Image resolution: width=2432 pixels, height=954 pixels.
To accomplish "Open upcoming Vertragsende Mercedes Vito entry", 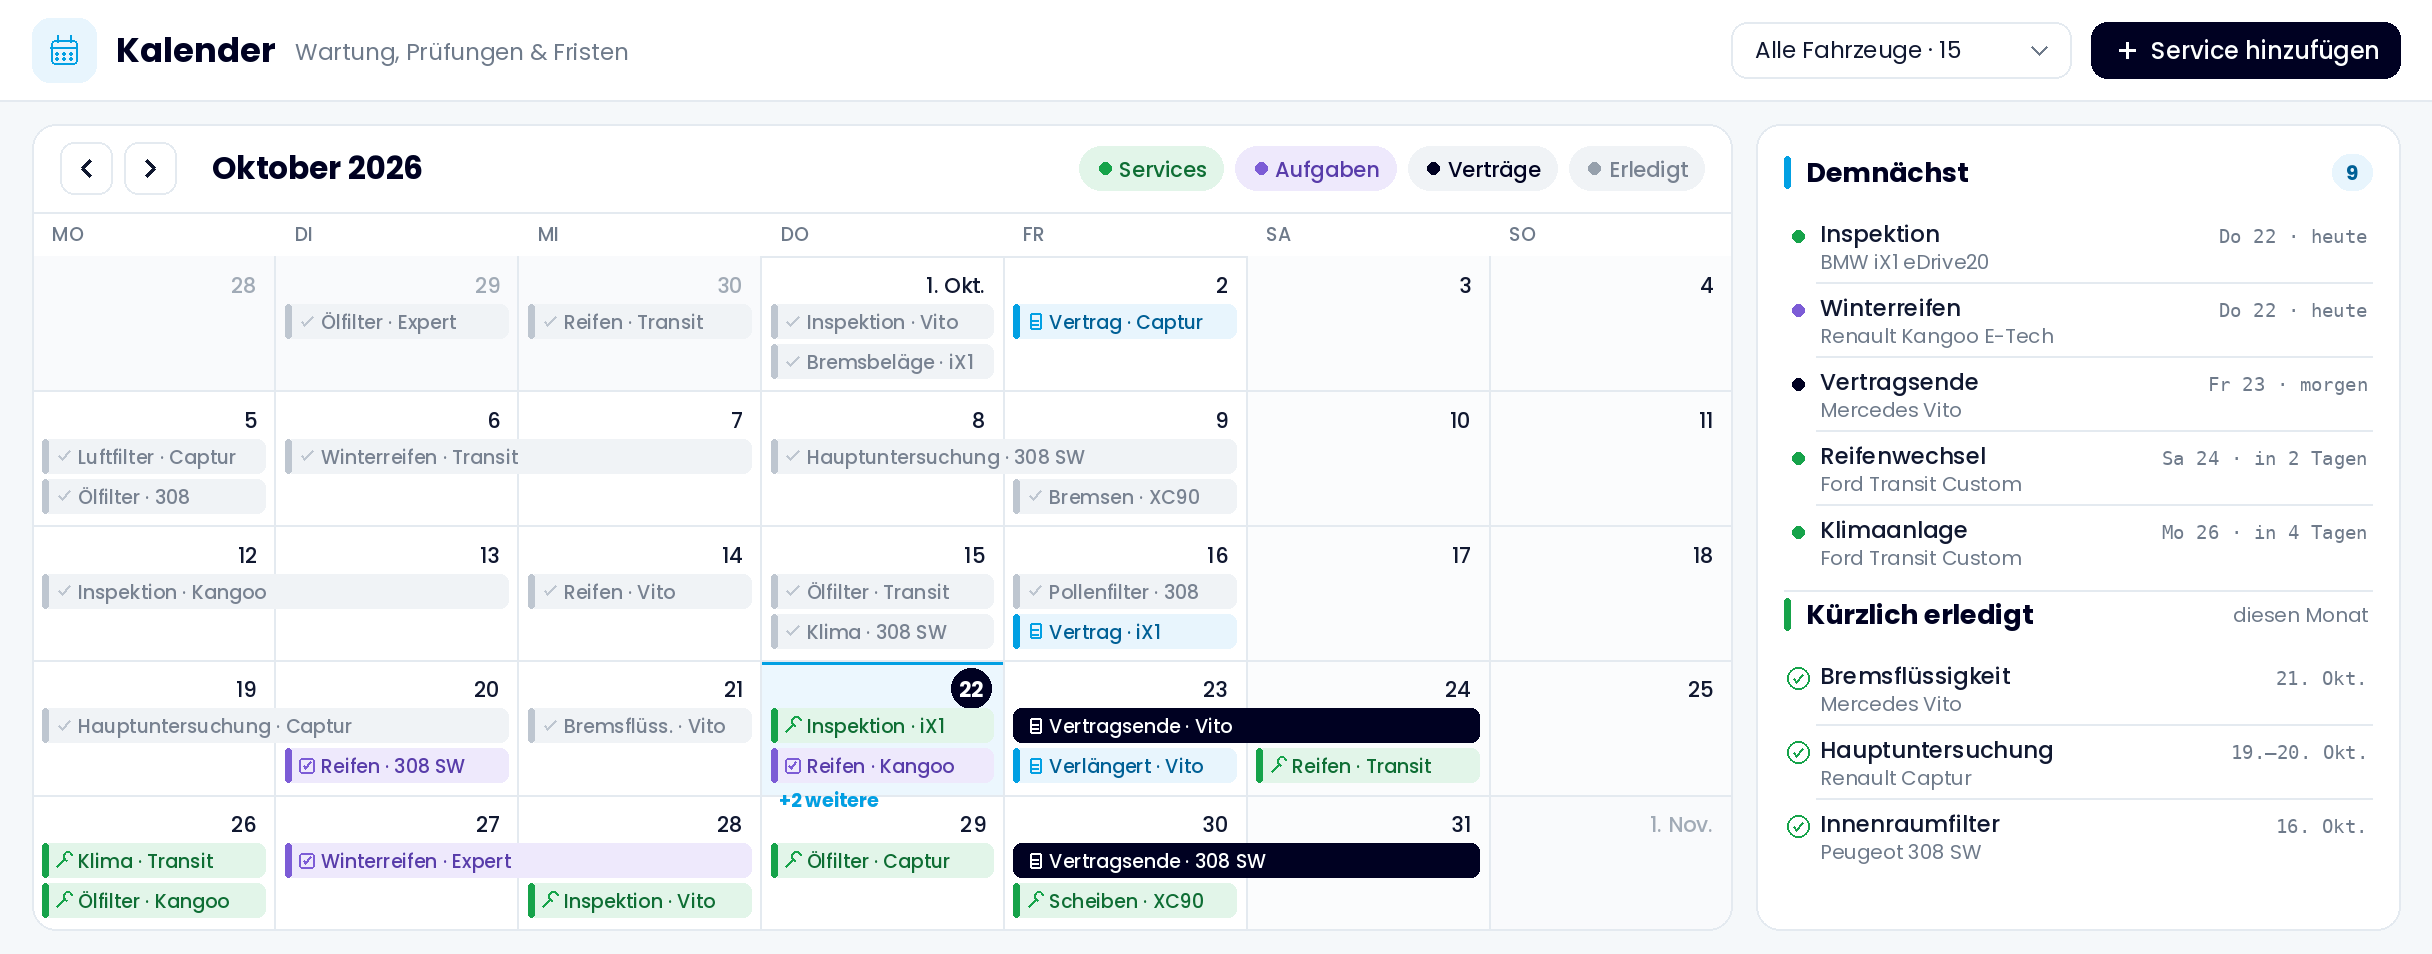I will (2078, 395).
